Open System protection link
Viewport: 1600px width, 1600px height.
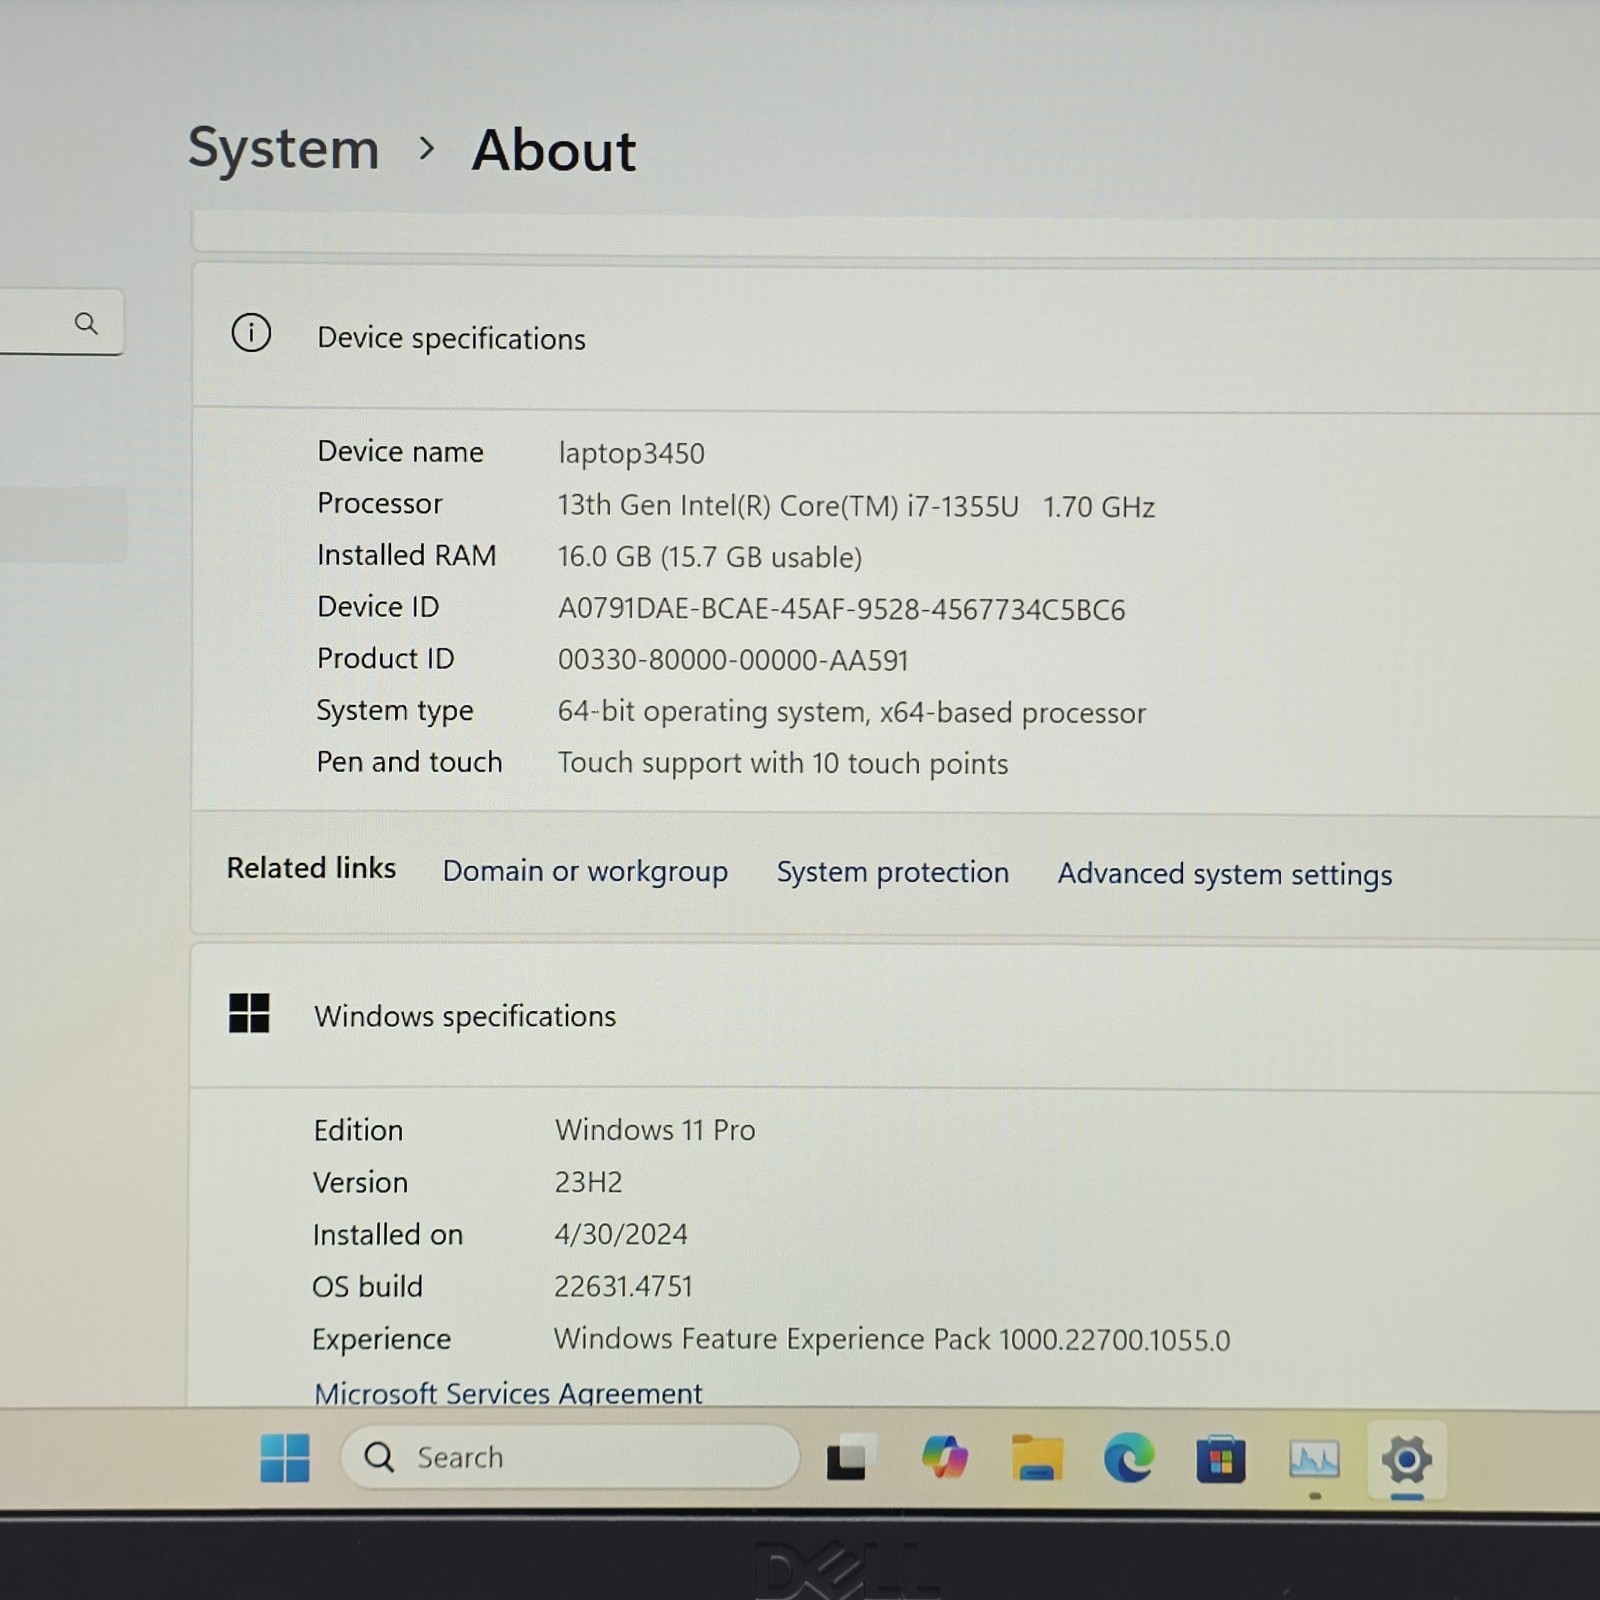click(x=893, y=873)
